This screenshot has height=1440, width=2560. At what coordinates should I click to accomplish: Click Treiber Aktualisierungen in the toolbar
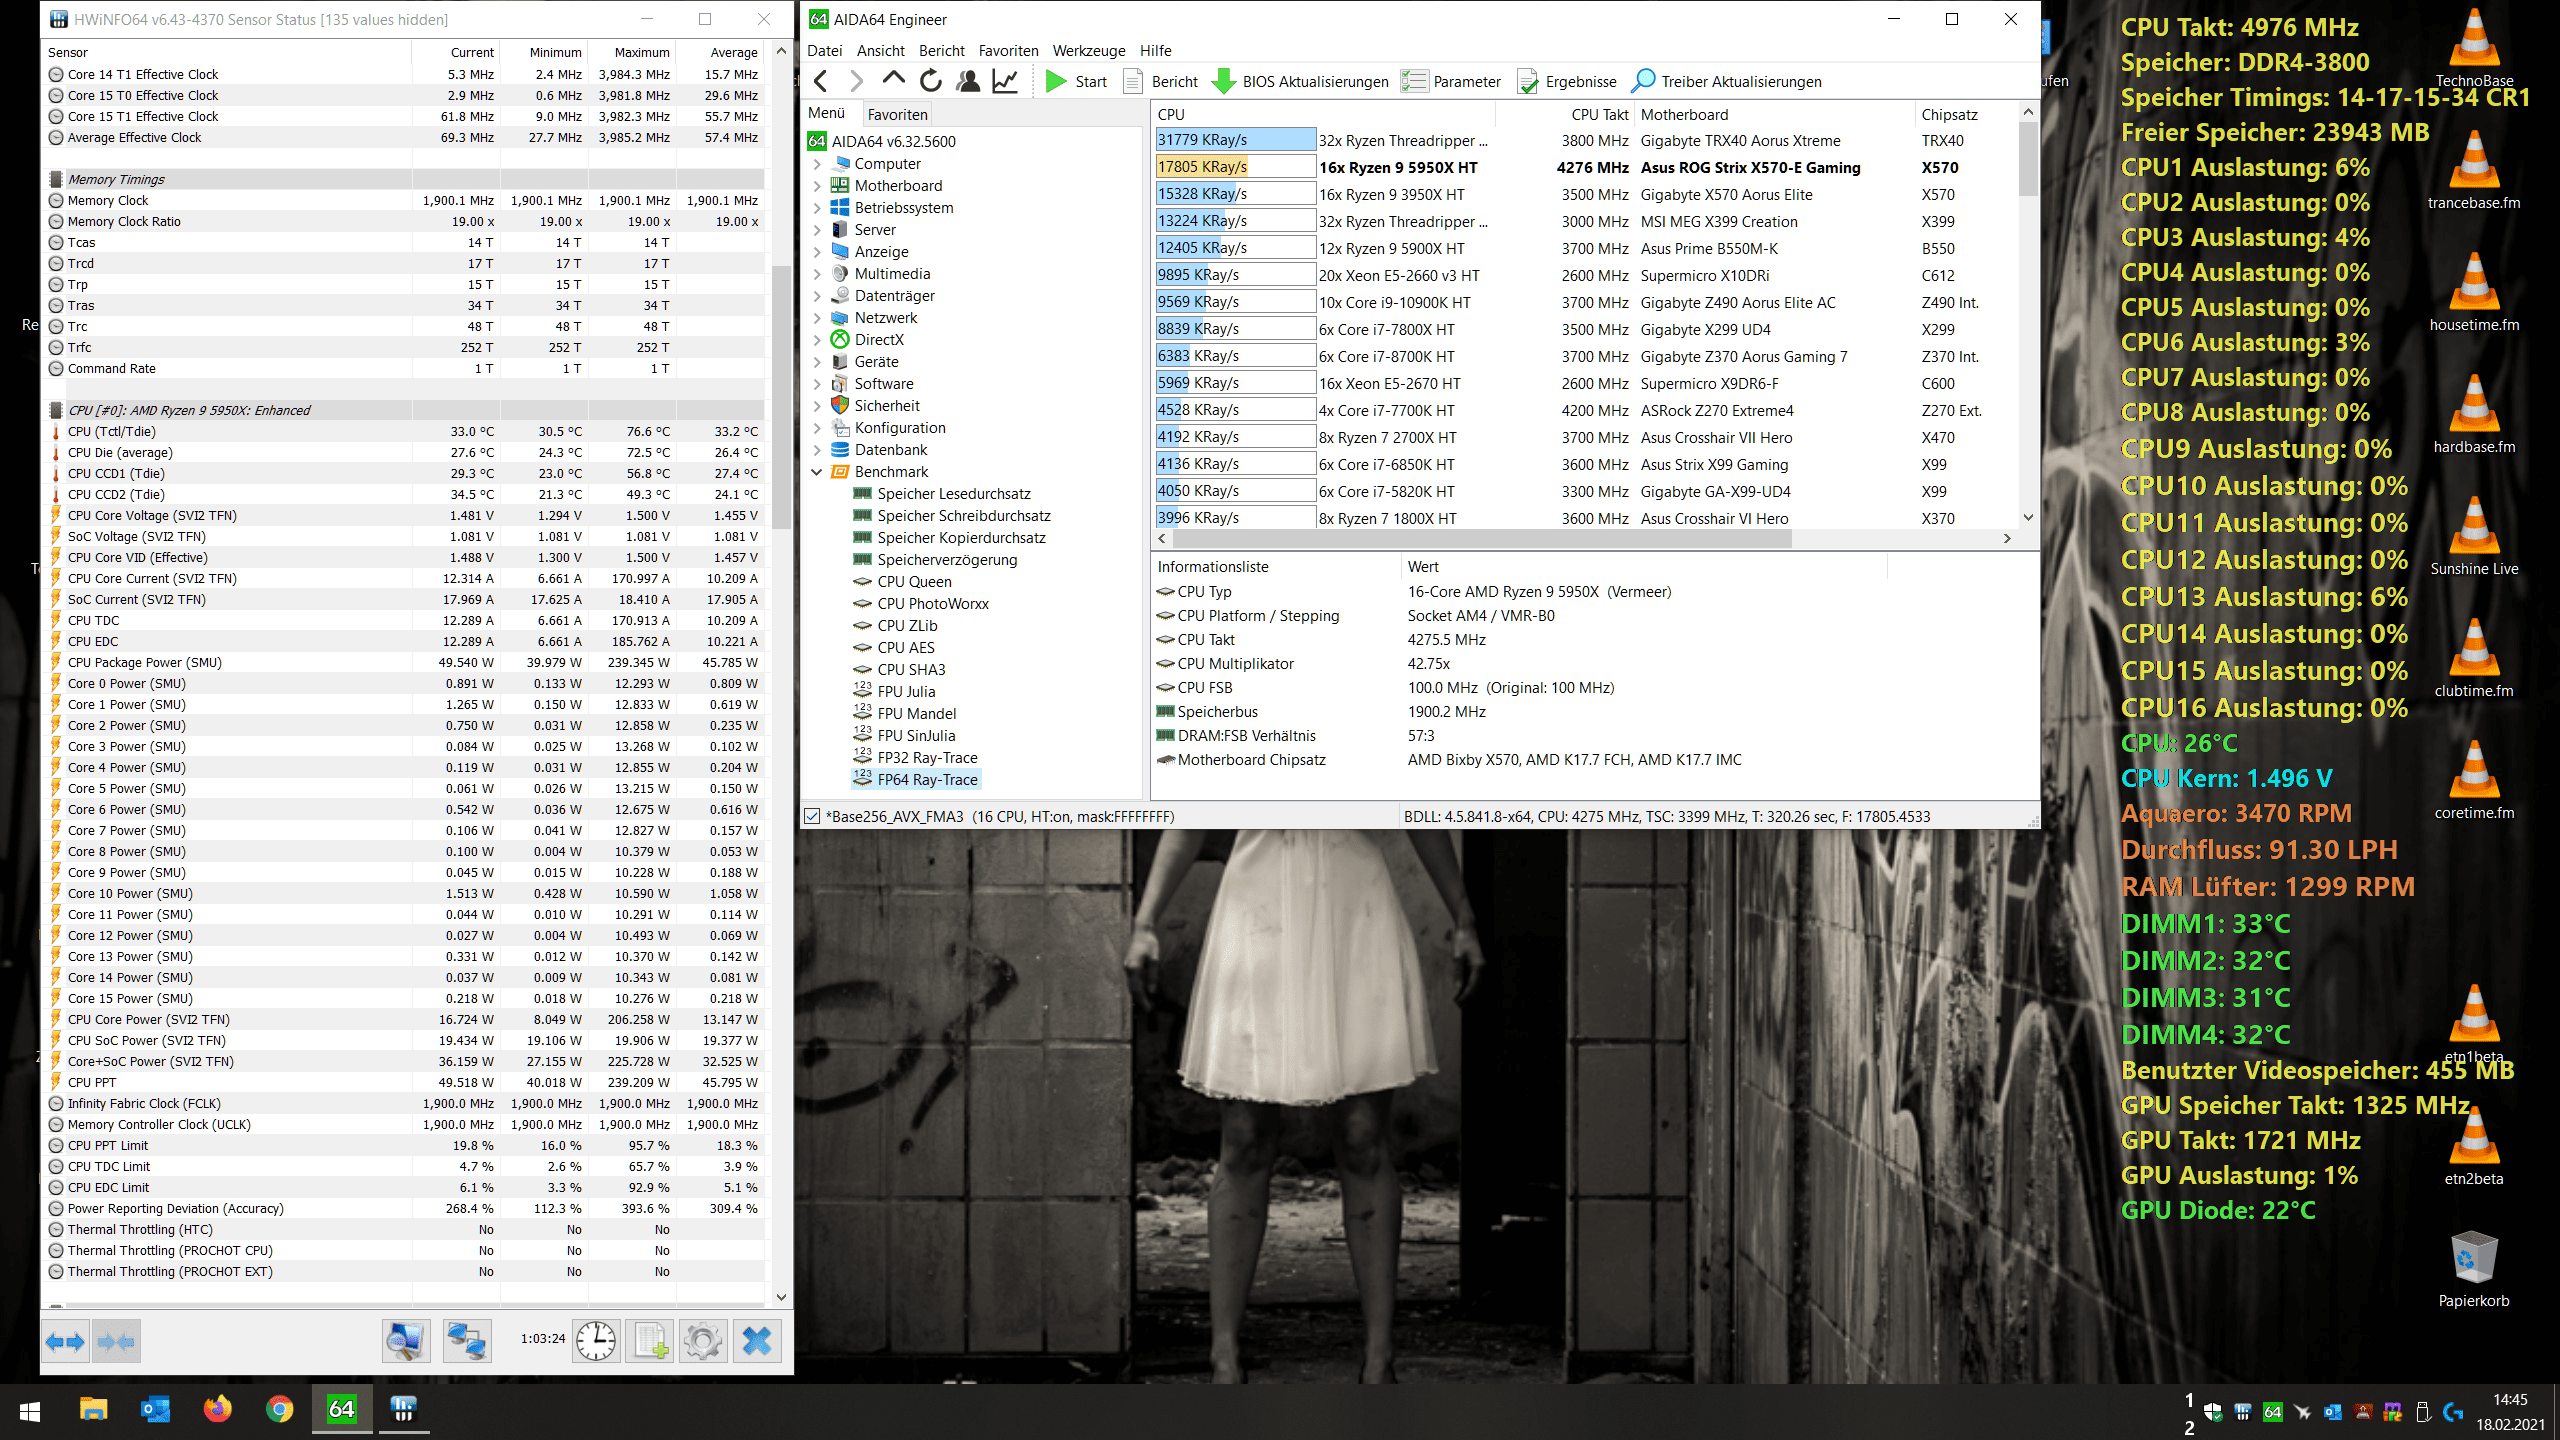click(1726, 81)
